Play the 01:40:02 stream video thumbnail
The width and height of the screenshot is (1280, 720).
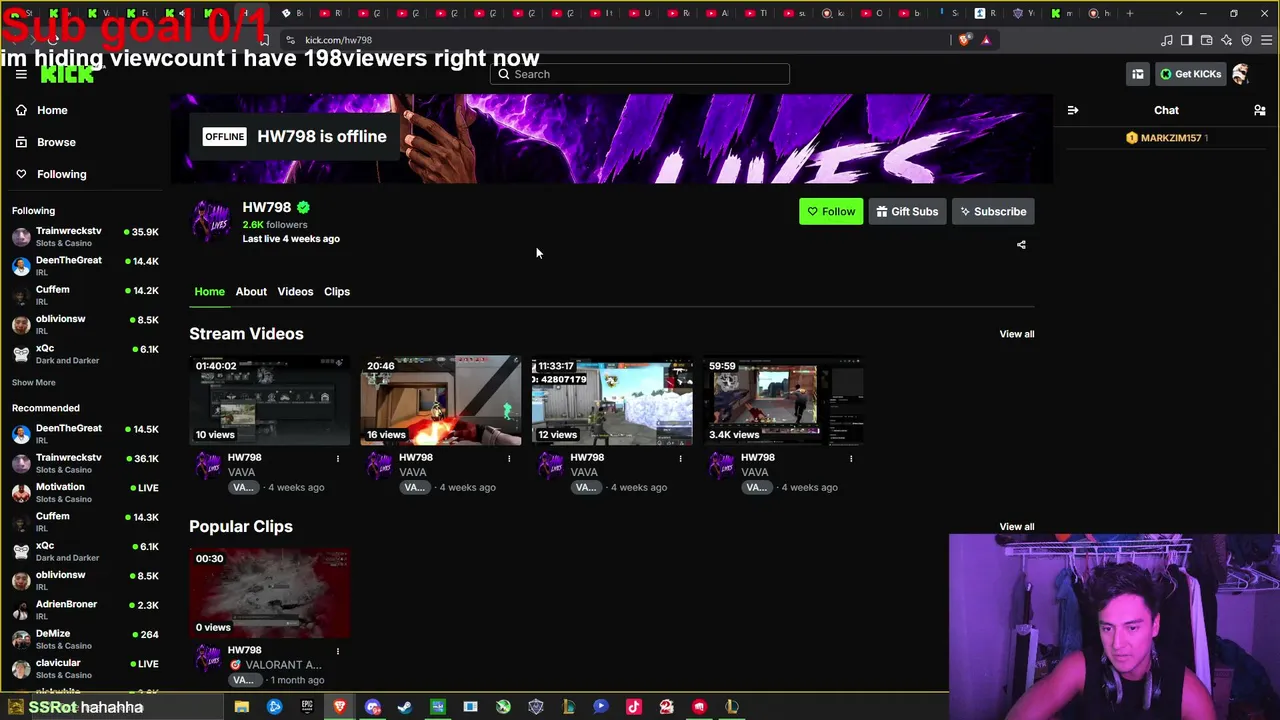[270, 400]
